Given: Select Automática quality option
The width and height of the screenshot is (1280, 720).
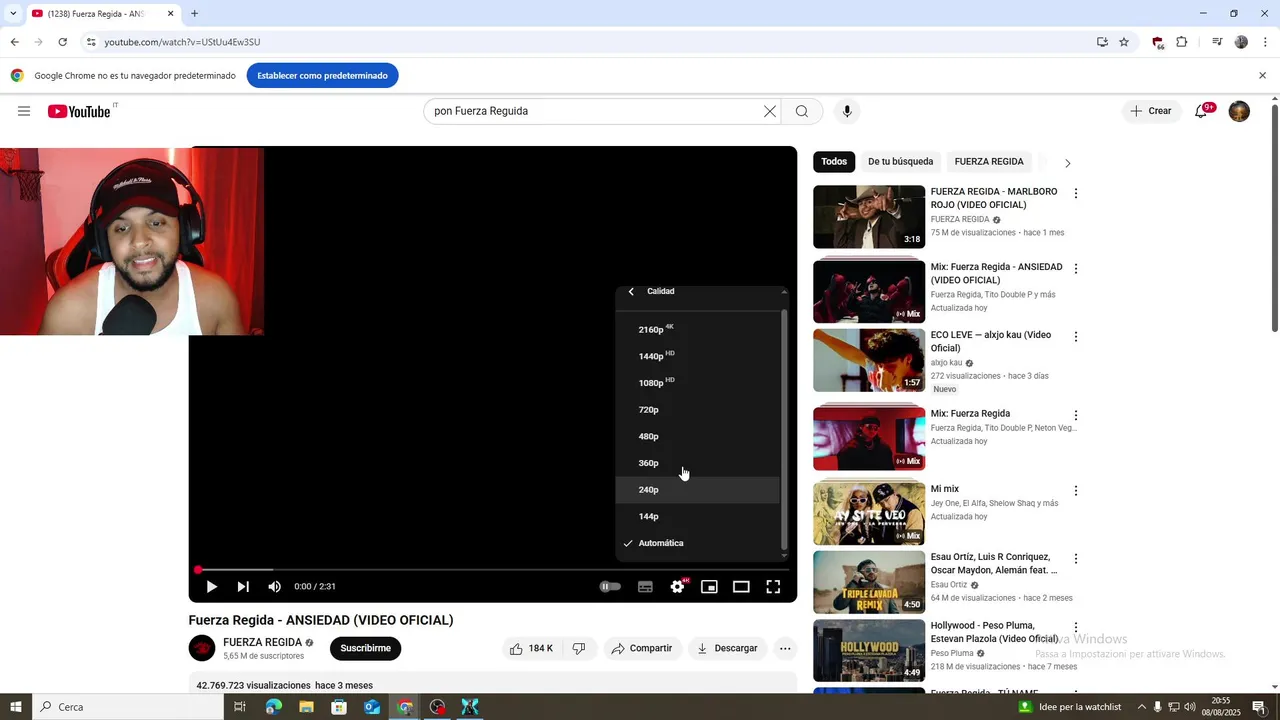Looking at the screenshot, I should pos(697,543).
